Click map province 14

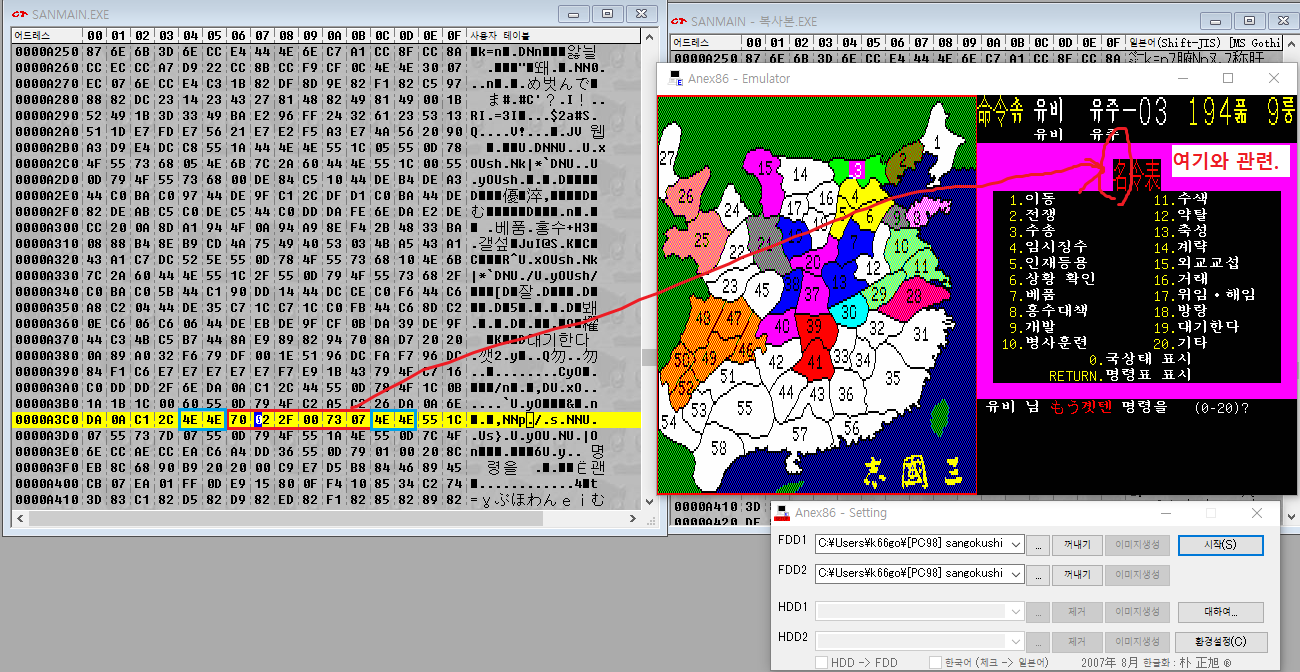tap(801, 174)
